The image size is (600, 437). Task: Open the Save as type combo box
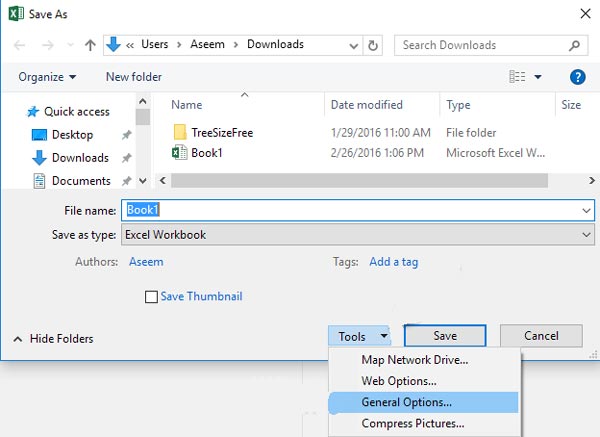coord(358,235)
